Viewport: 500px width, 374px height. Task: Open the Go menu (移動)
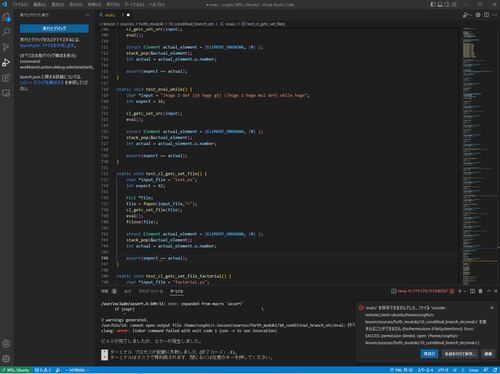[94, 5]
